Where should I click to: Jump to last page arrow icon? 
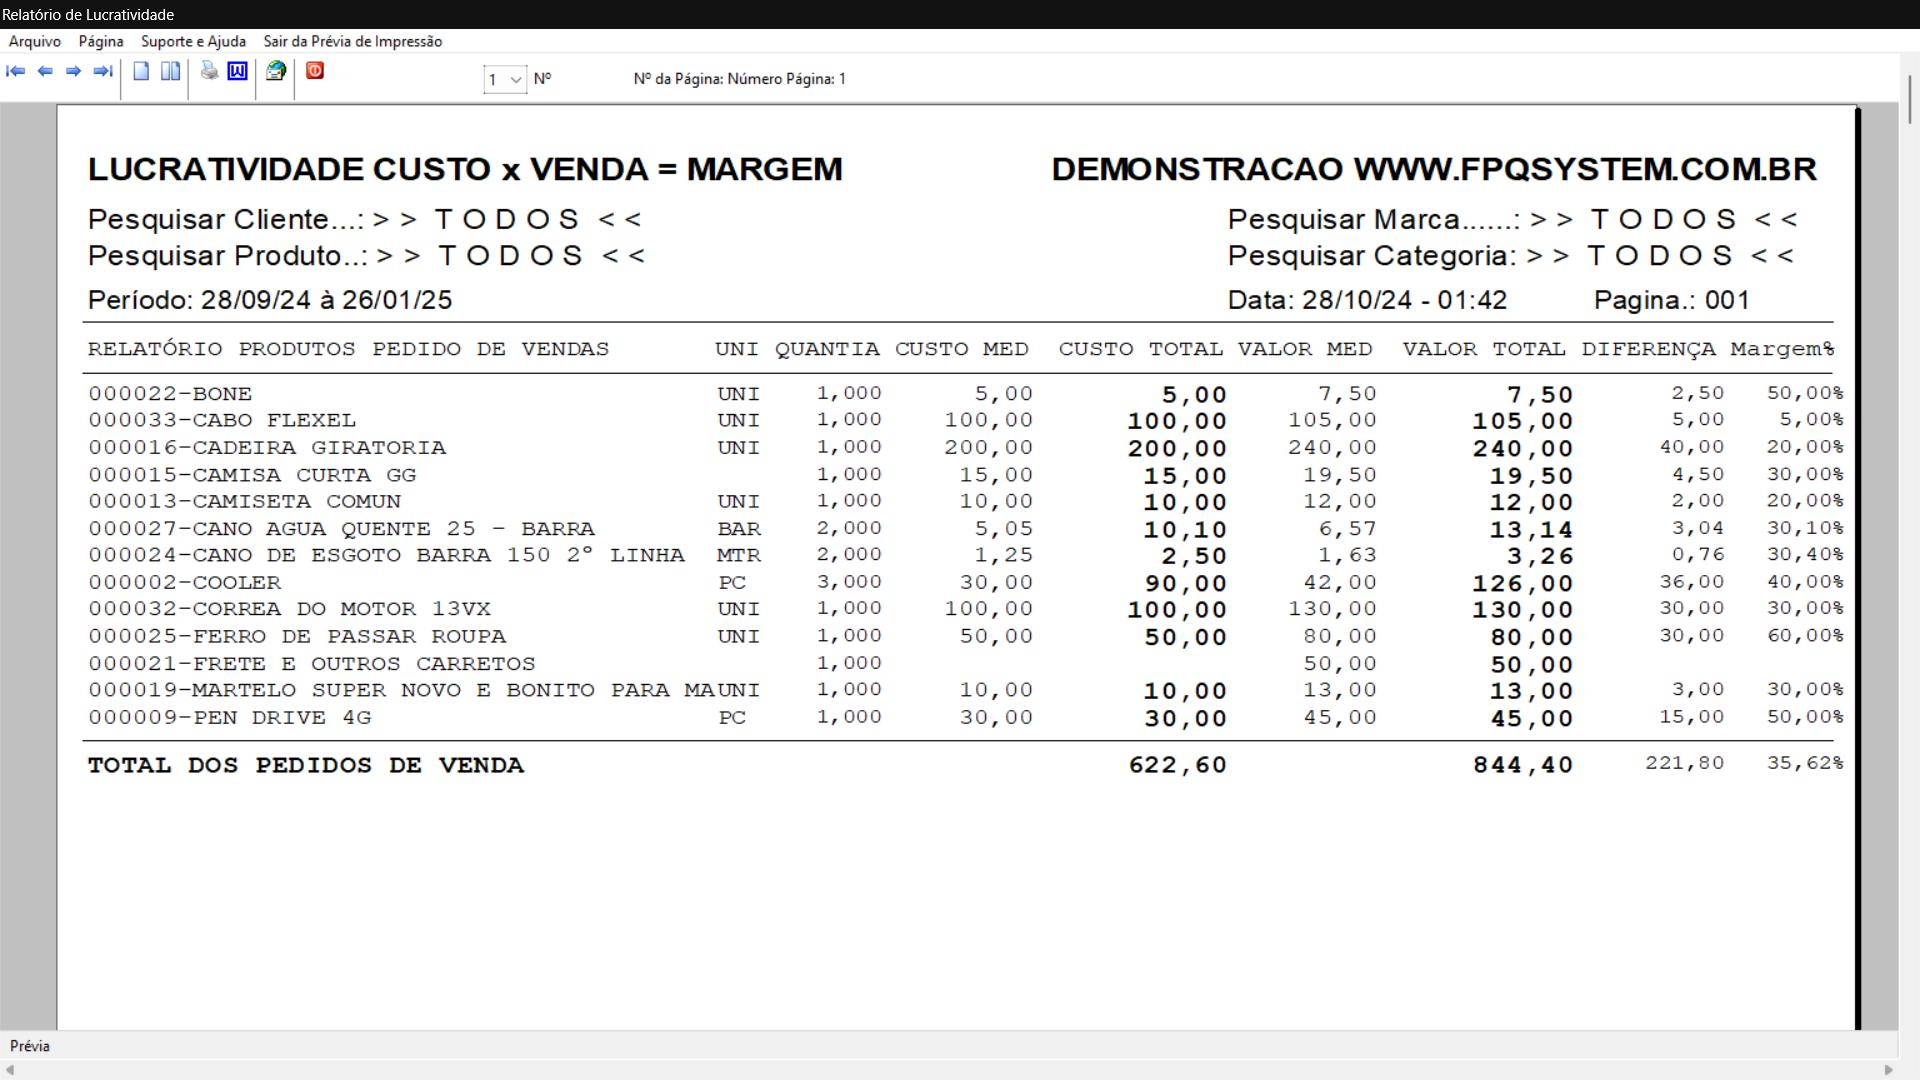(x=102, y=71)
